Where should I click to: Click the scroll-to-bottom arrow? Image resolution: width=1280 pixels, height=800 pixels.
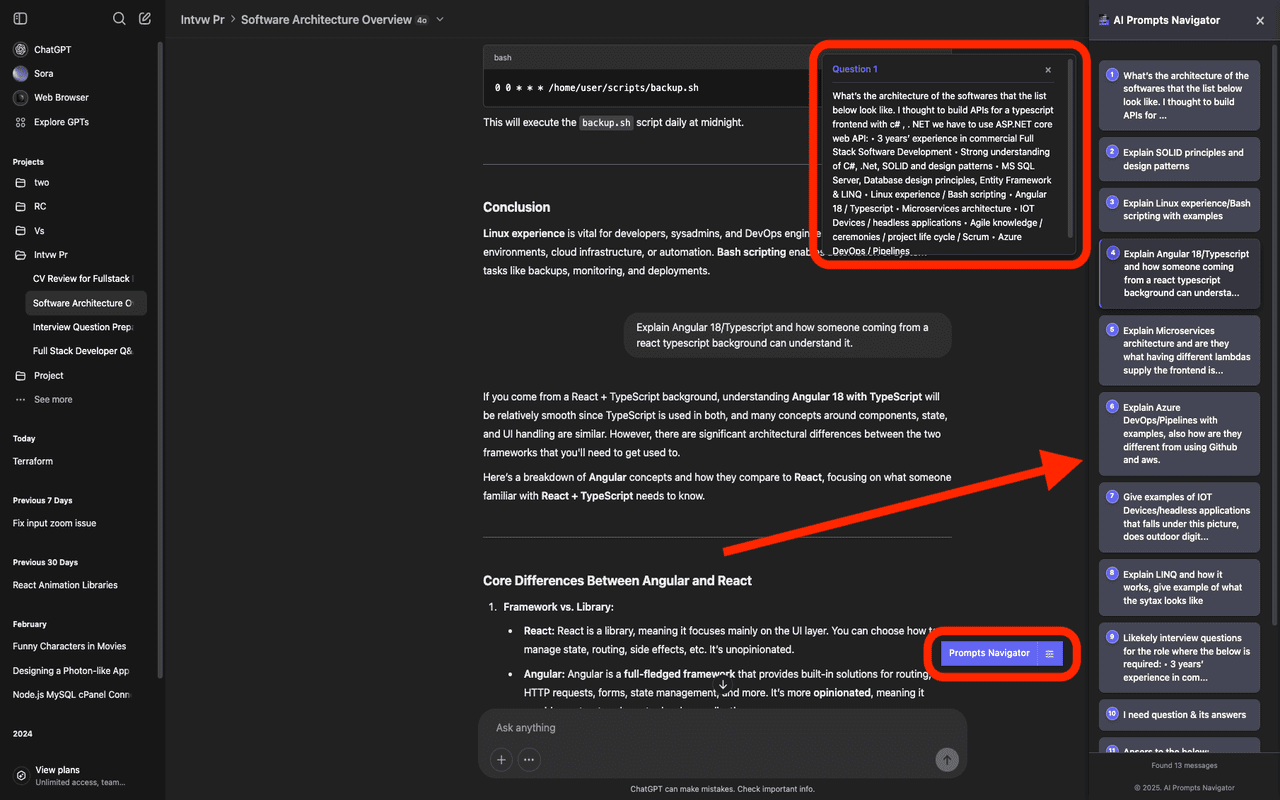click(723, 684)
